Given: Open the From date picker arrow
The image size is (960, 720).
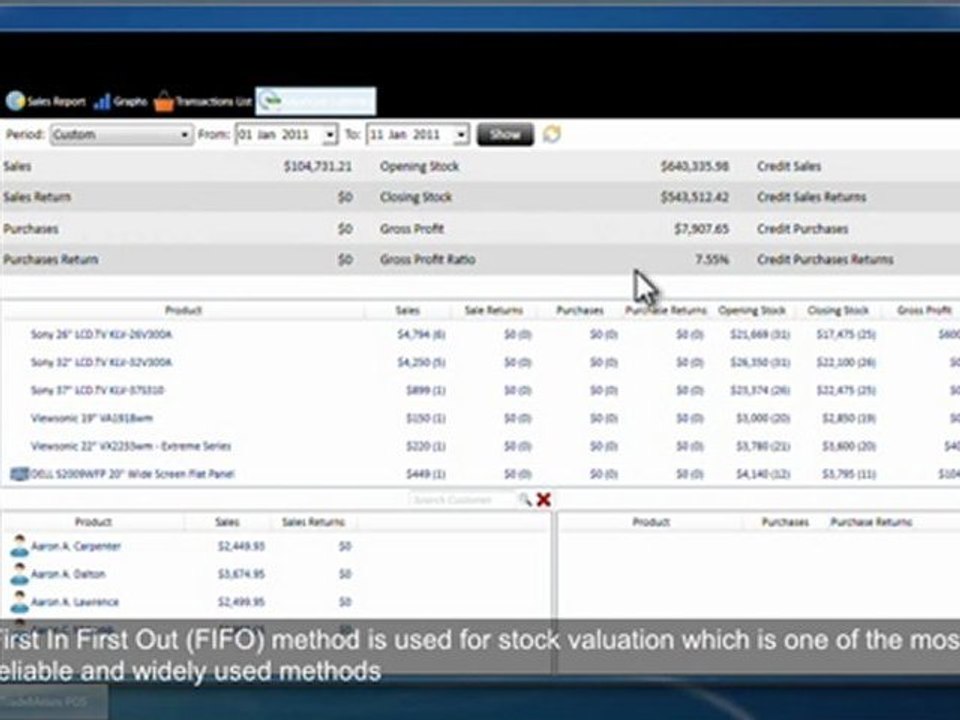Looking at the screenshot, I should [x=330, y=135].
